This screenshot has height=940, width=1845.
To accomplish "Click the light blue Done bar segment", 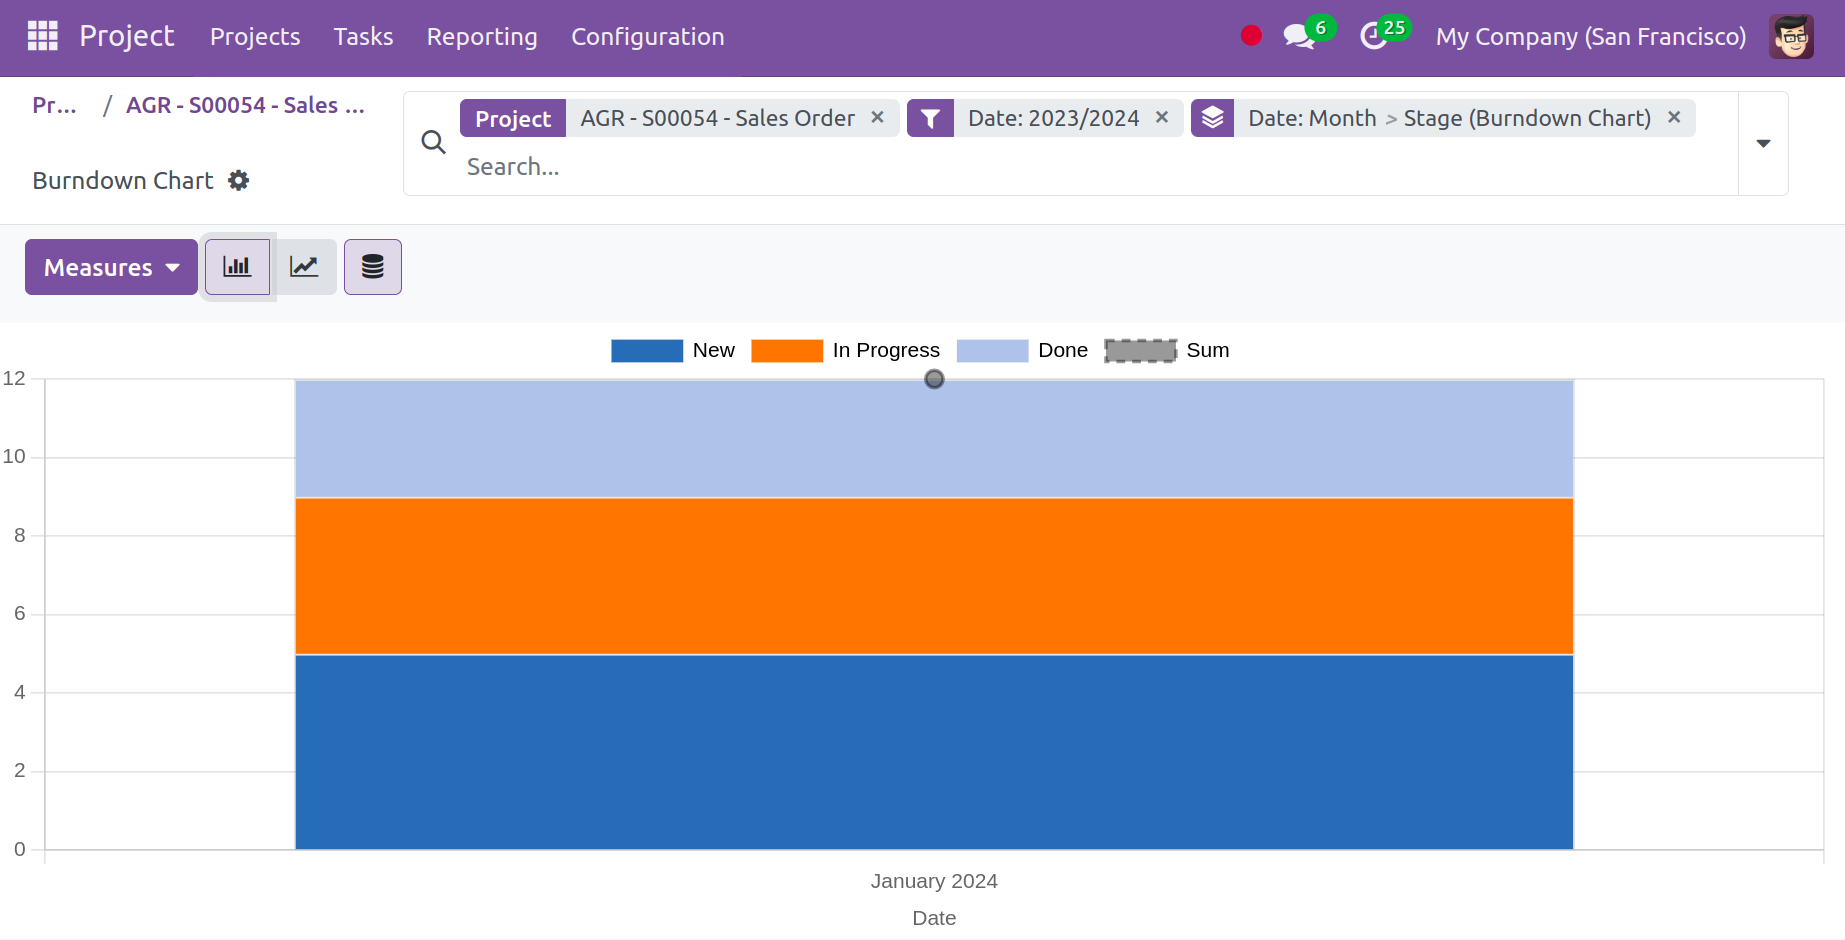I will [934, 438].
